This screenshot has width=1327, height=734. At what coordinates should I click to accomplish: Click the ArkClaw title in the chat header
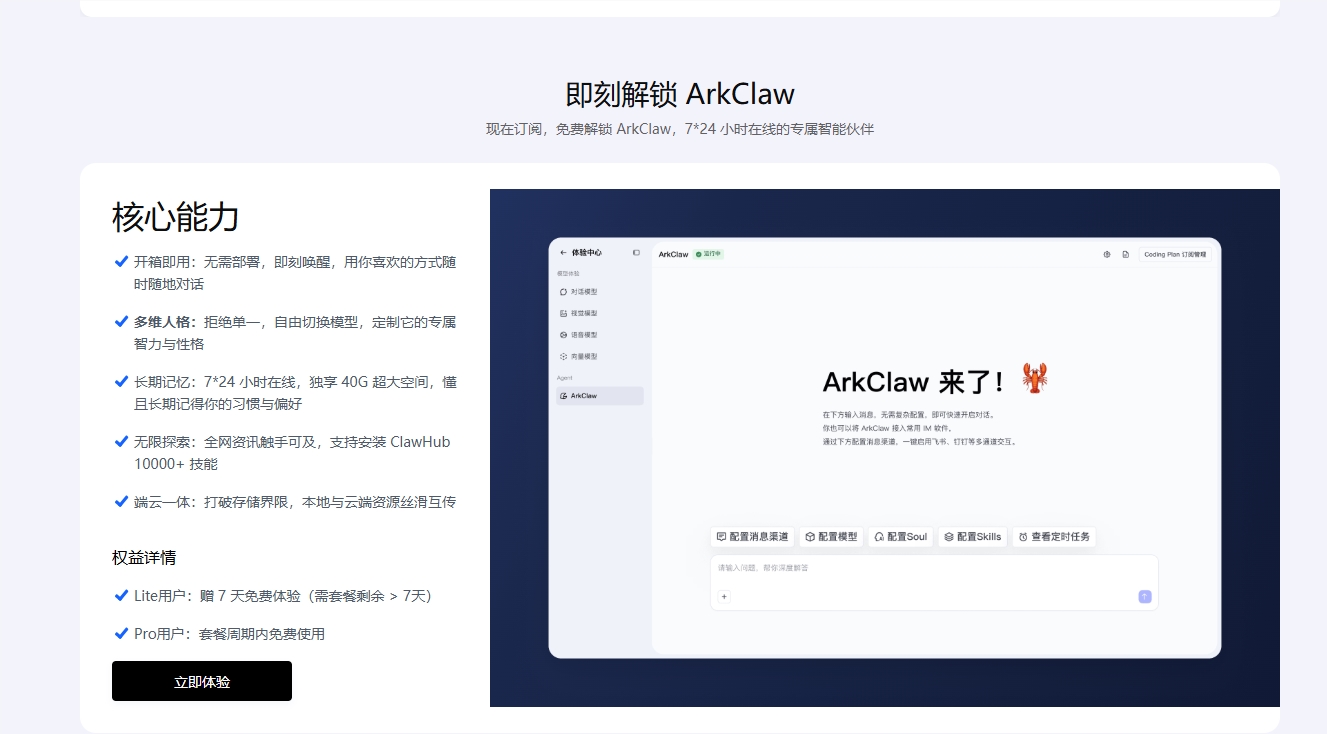673,254
